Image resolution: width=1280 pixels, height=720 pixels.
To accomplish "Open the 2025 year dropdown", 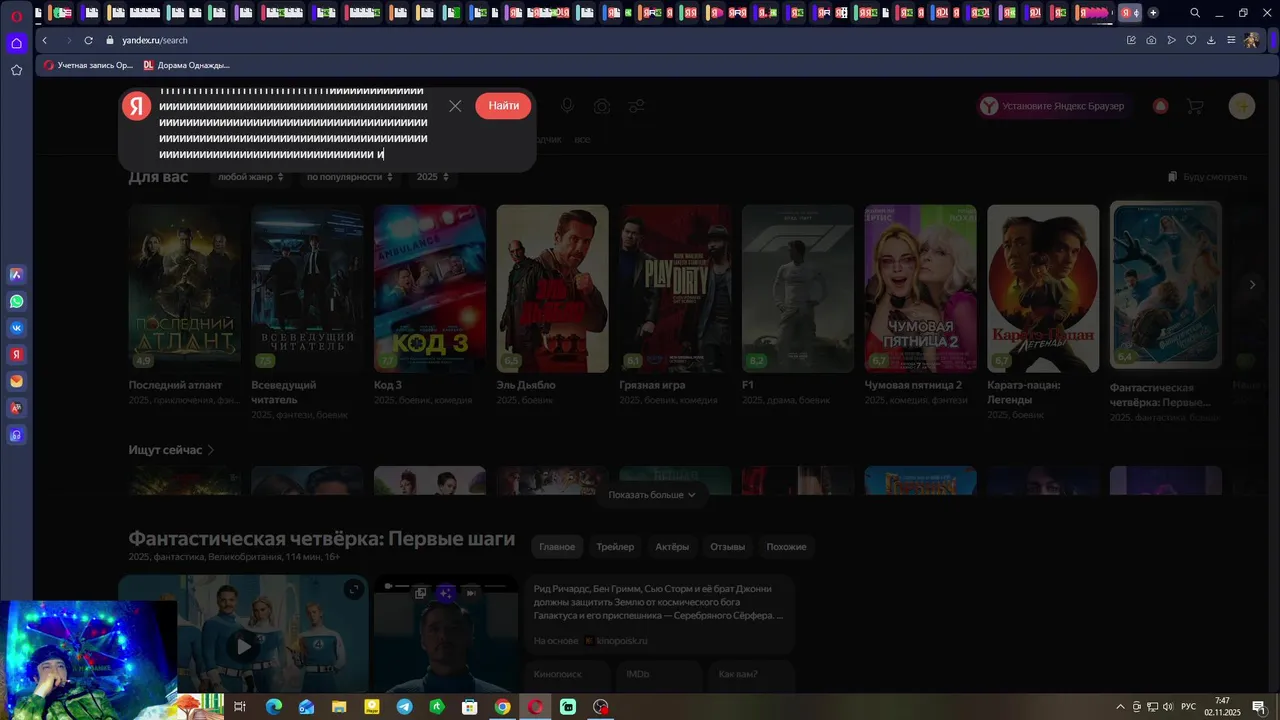I will (433, 177).
